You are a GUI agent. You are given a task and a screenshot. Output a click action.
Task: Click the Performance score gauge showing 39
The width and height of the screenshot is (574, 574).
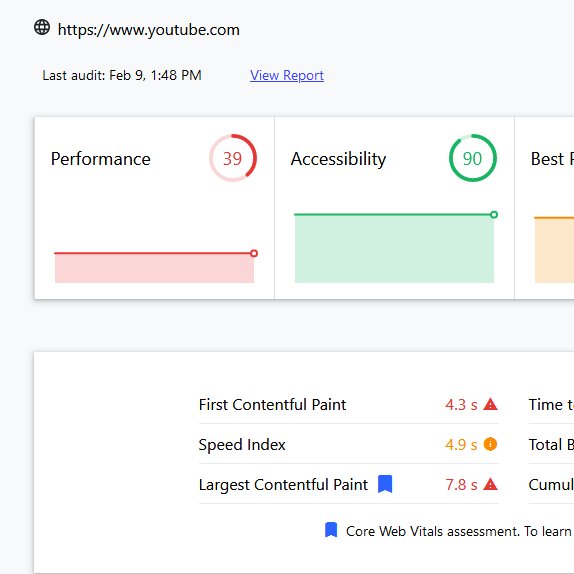click(x=233, y=158)
